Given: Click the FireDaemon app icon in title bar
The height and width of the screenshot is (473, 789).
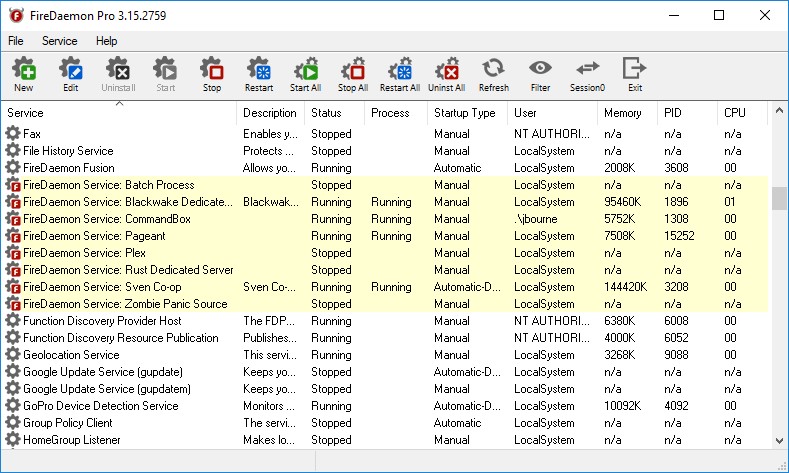Looking at the screenshot, I should 16,16.
